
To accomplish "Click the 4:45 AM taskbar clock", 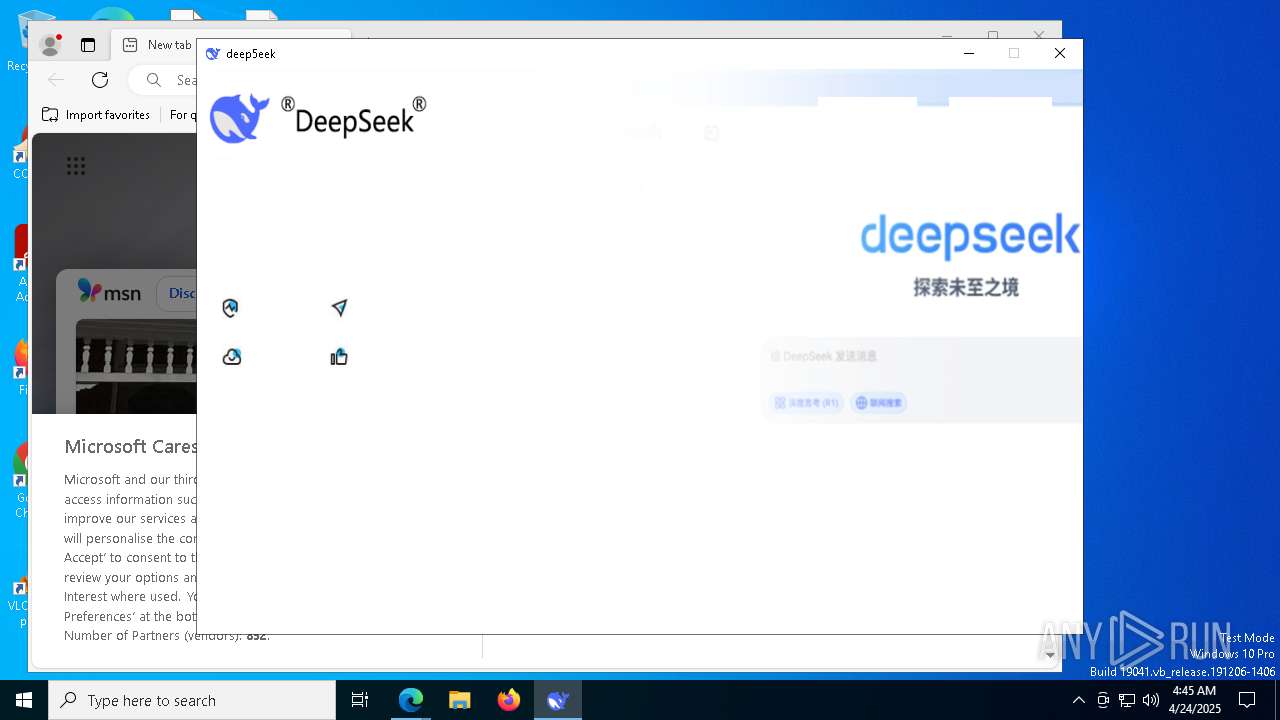I will point(1194,700).
